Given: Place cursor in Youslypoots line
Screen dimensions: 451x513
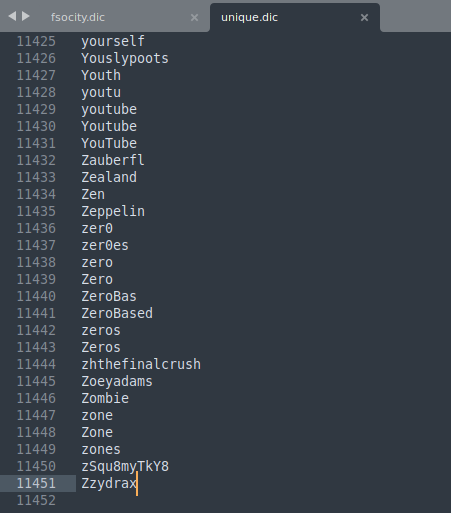Looking at the screenshot, I should (x=125, y=58).
